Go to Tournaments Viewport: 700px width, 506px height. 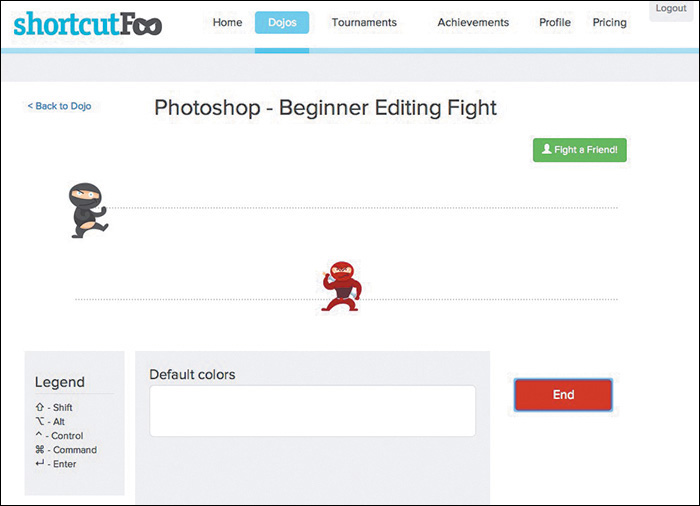point(364,23)
